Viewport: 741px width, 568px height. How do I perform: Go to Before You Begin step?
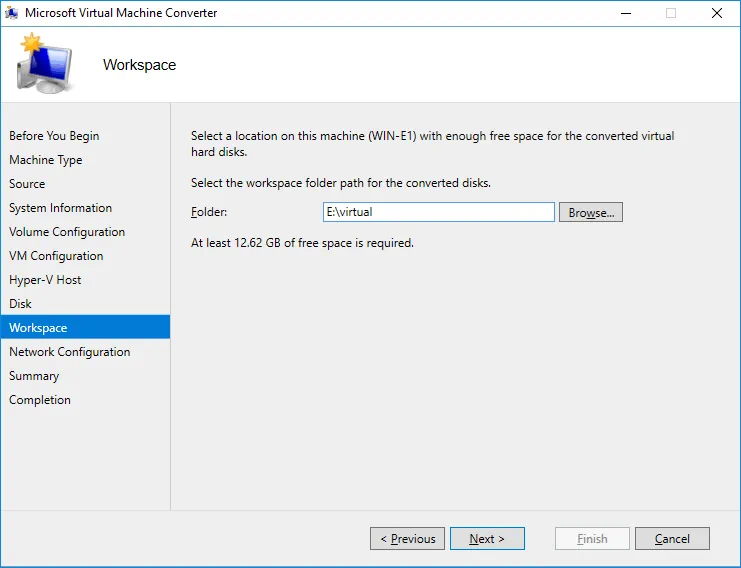pyautogui.click(x=54, y=136)
